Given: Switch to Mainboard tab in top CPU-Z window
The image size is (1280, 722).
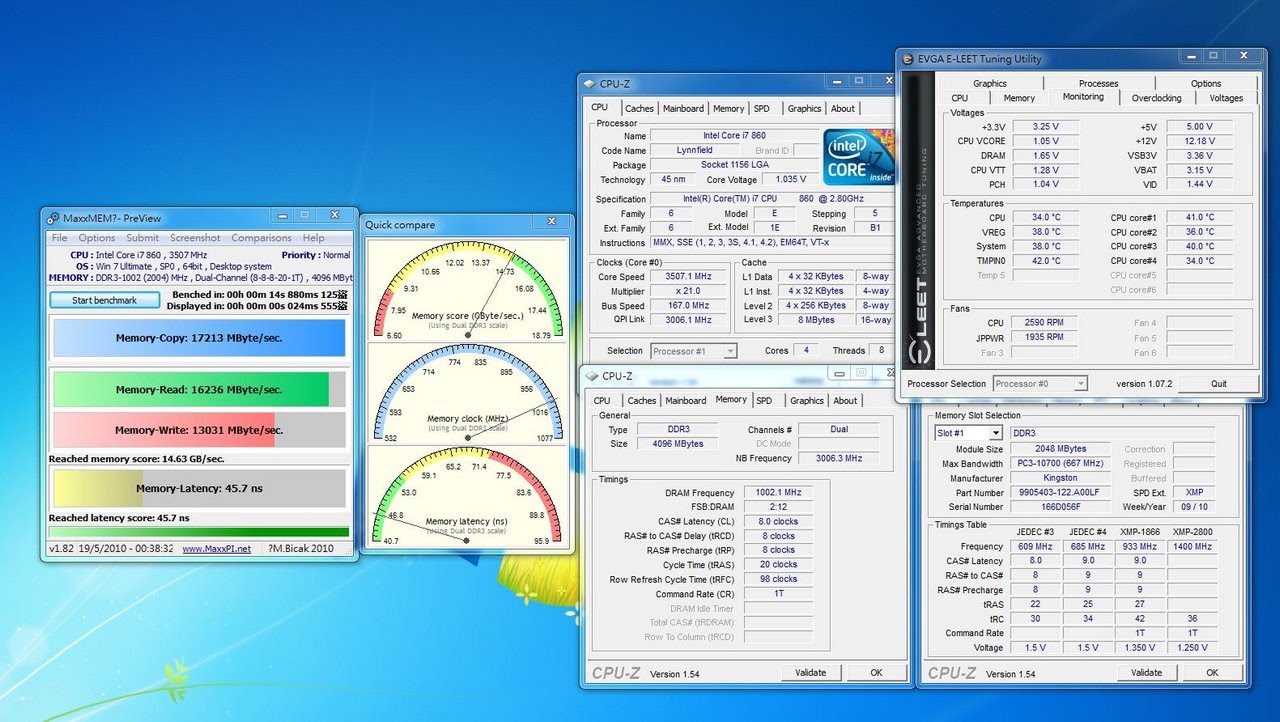Looking at the screenshot, I should coord(683,109).
